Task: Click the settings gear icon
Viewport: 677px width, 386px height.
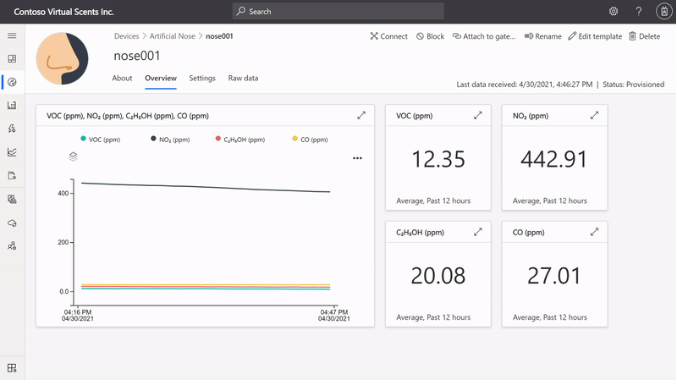Action: pos(614,12)
